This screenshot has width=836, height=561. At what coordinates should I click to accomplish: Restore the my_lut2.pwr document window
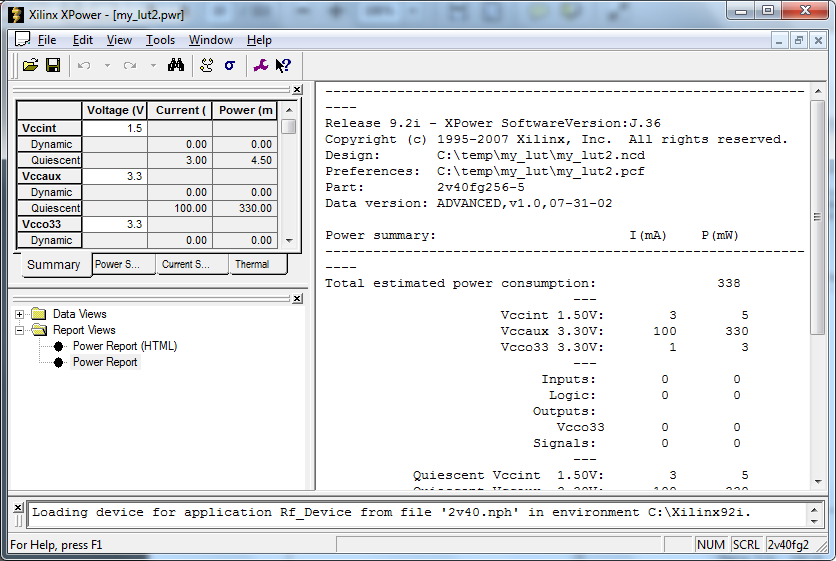798,41
